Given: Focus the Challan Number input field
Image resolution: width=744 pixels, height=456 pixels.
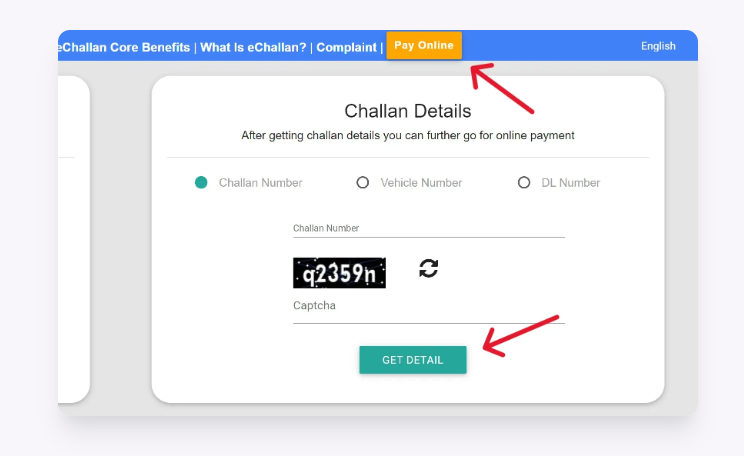Looking at the screenshot, I should pos(428,229).
